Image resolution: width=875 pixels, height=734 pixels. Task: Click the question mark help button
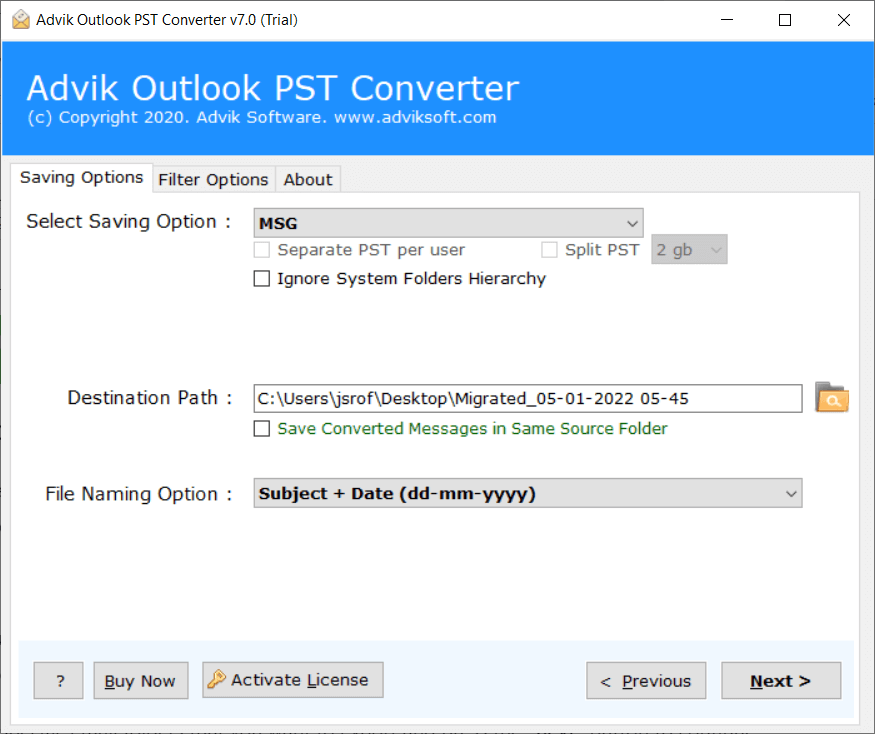coord(59,680)
